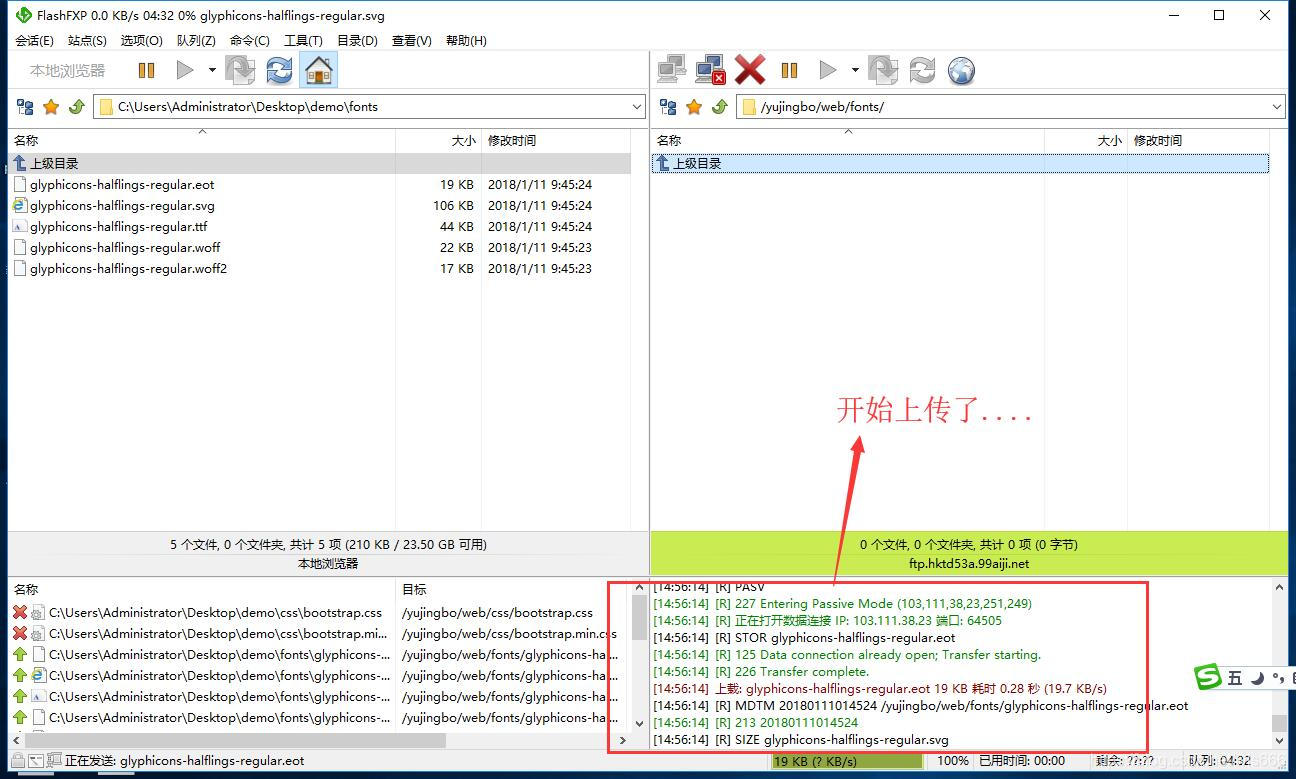Open the 命令(C) menu
Screen dimensions: 1296x779
[250, 41]
